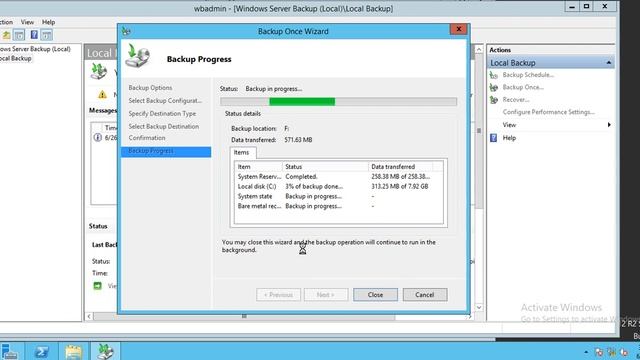Open PowerShell from the taskbar

(41, 351)
